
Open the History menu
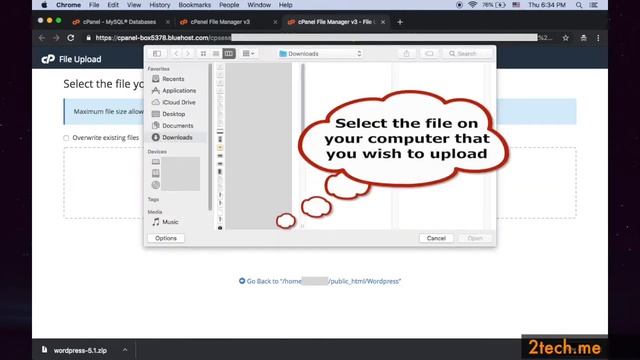pos(159,5)
